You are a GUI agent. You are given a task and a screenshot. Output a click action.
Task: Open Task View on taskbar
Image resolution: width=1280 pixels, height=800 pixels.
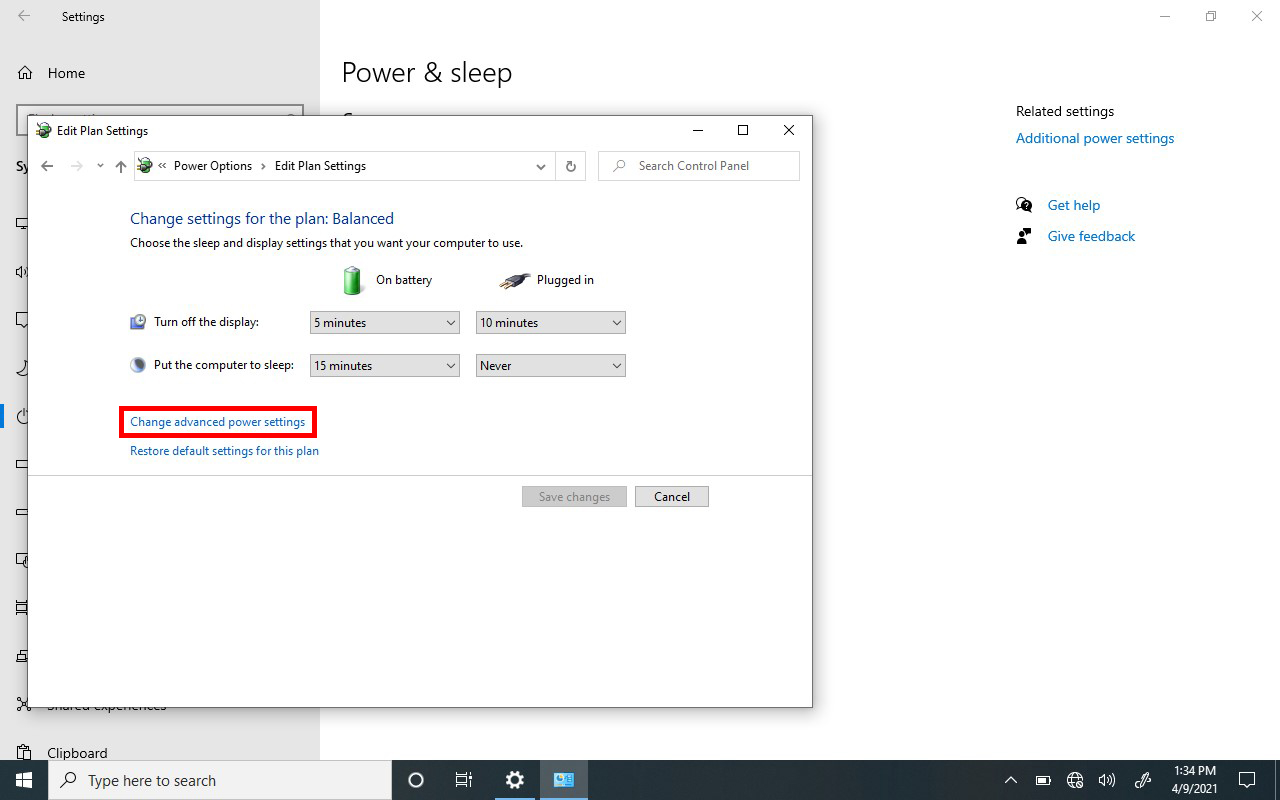(464, 780)
